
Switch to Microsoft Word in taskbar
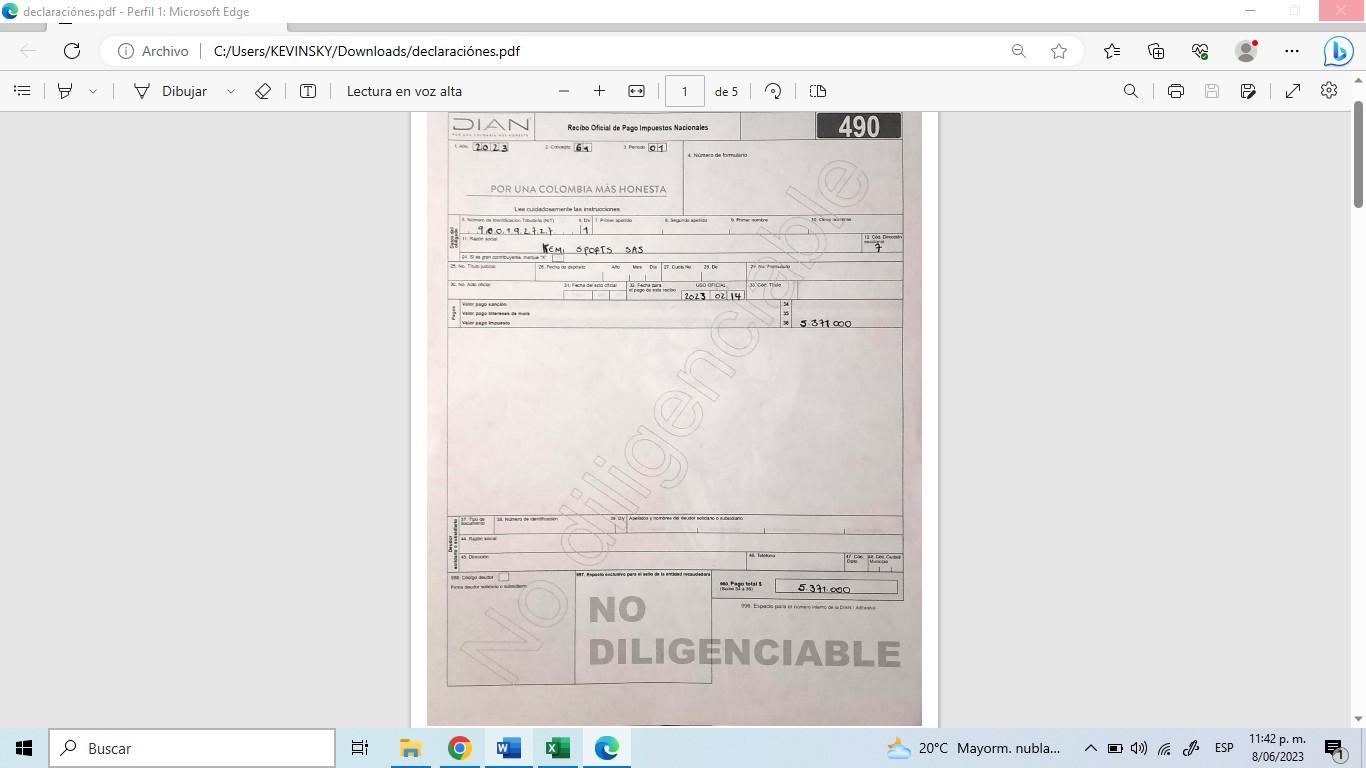(508, 748)
